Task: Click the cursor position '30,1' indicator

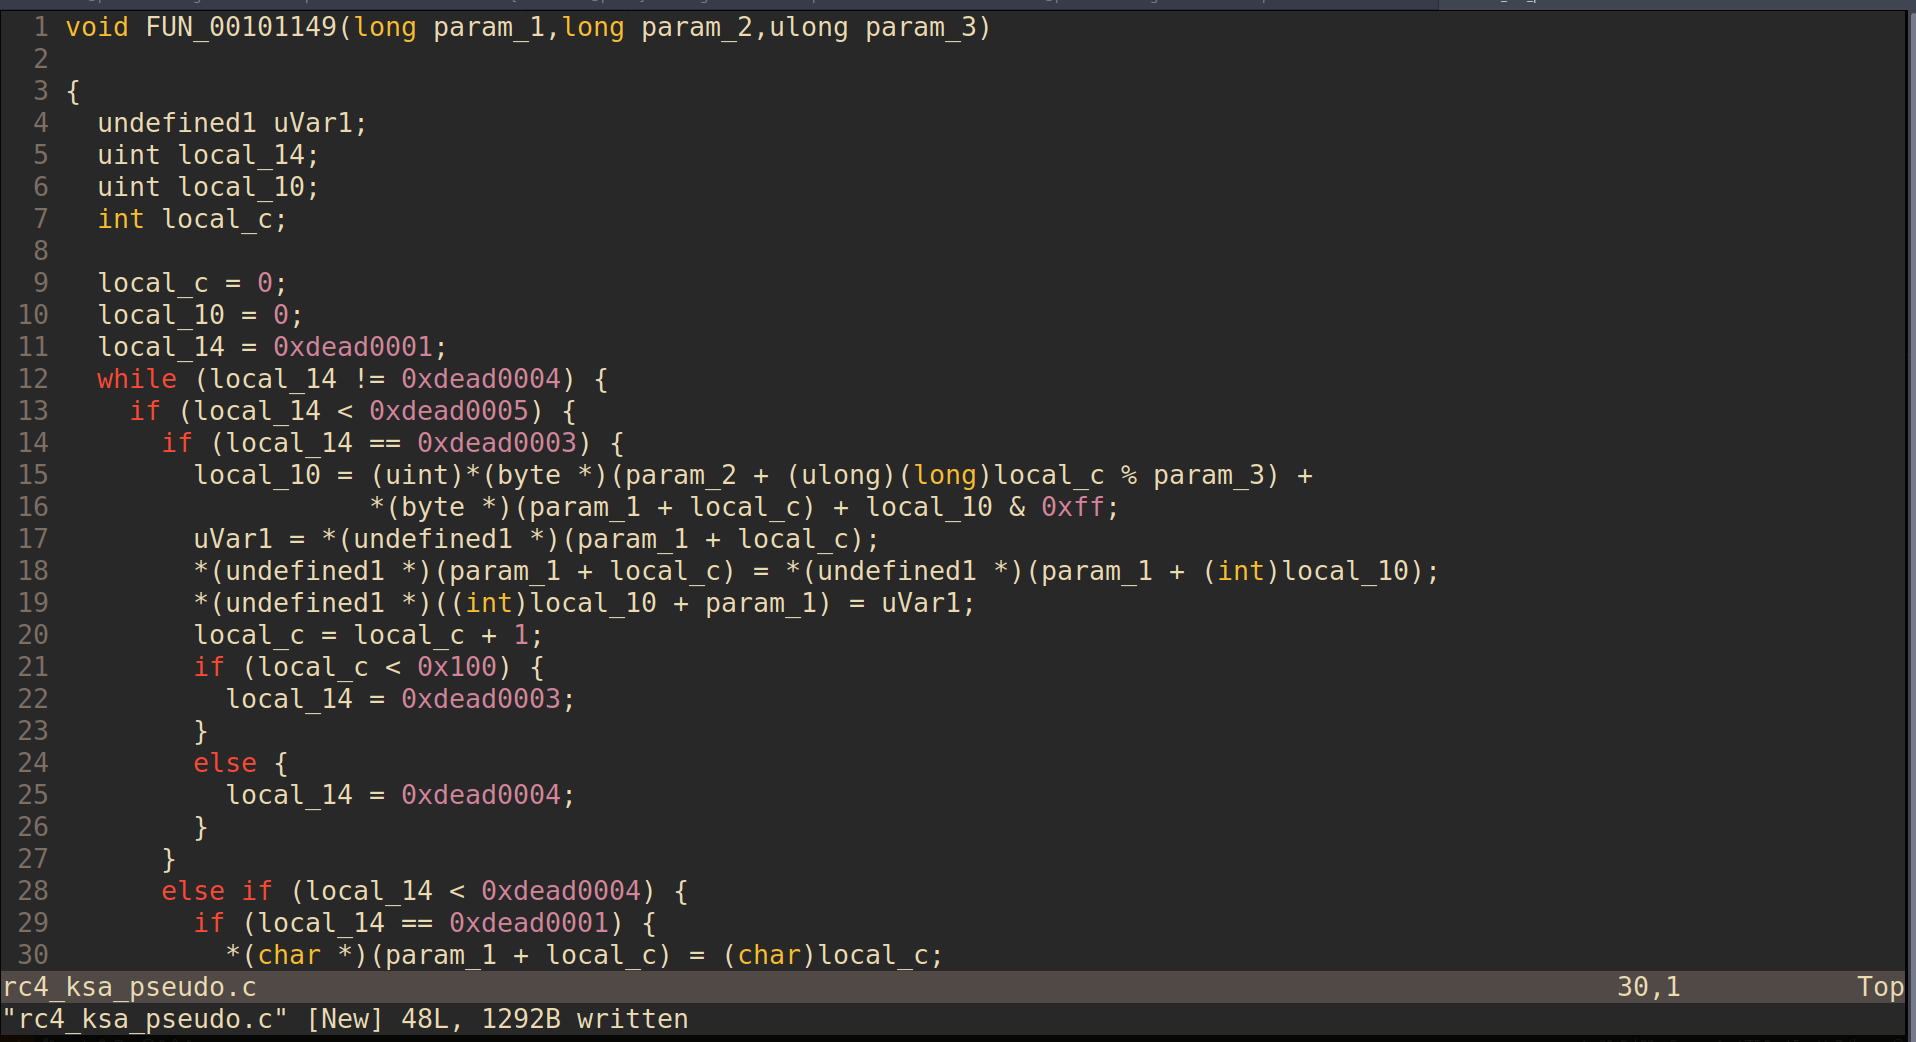Action: pyautogui.click(x=1649, y=987)
